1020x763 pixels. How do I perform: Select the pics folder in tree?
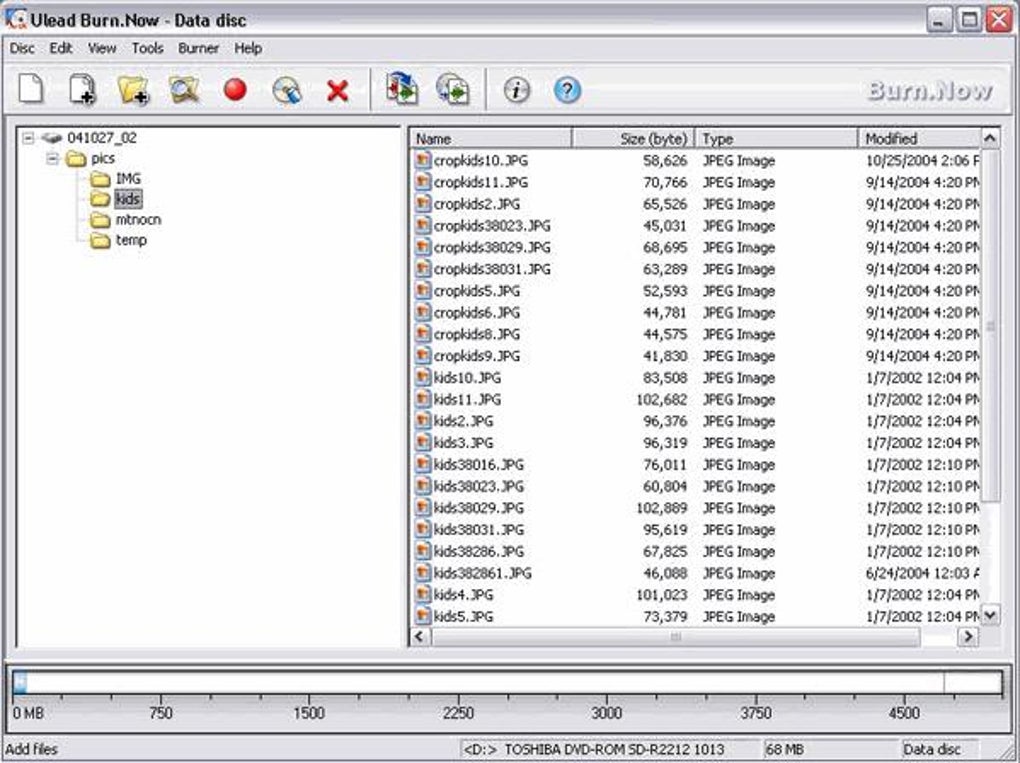(x=103, y=158)
